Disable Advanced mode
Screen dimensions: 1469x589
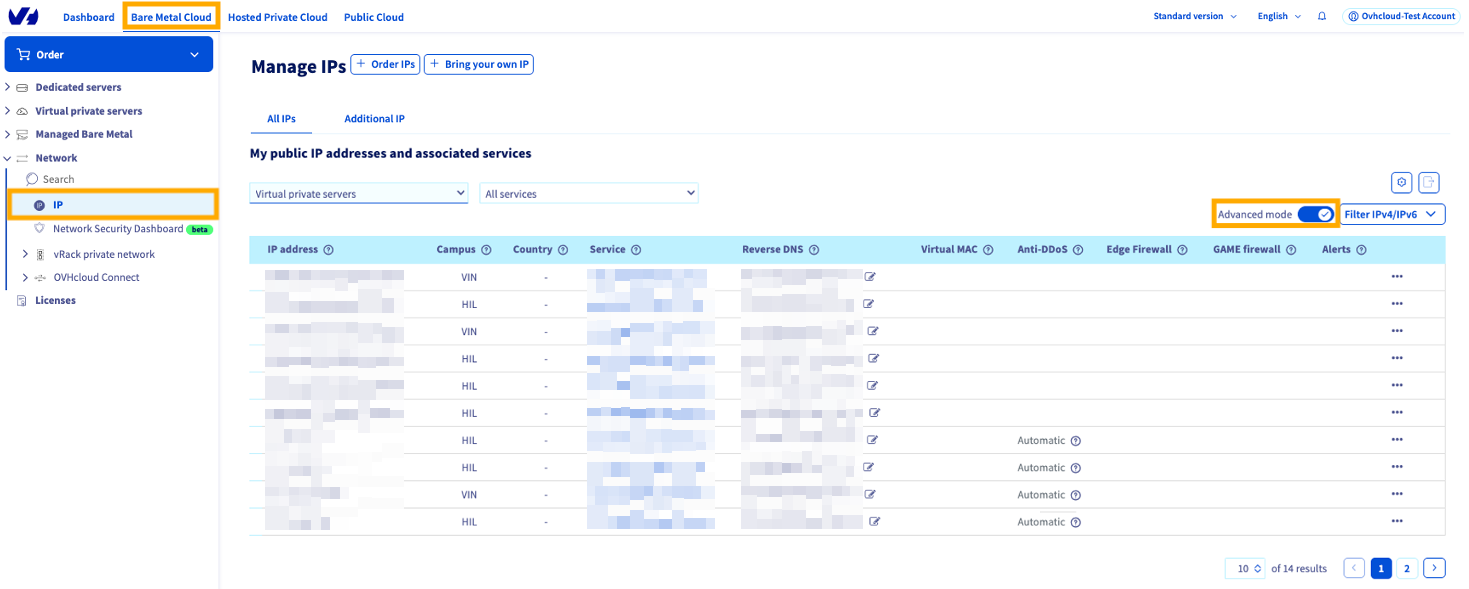click(x=1315, y=213)
